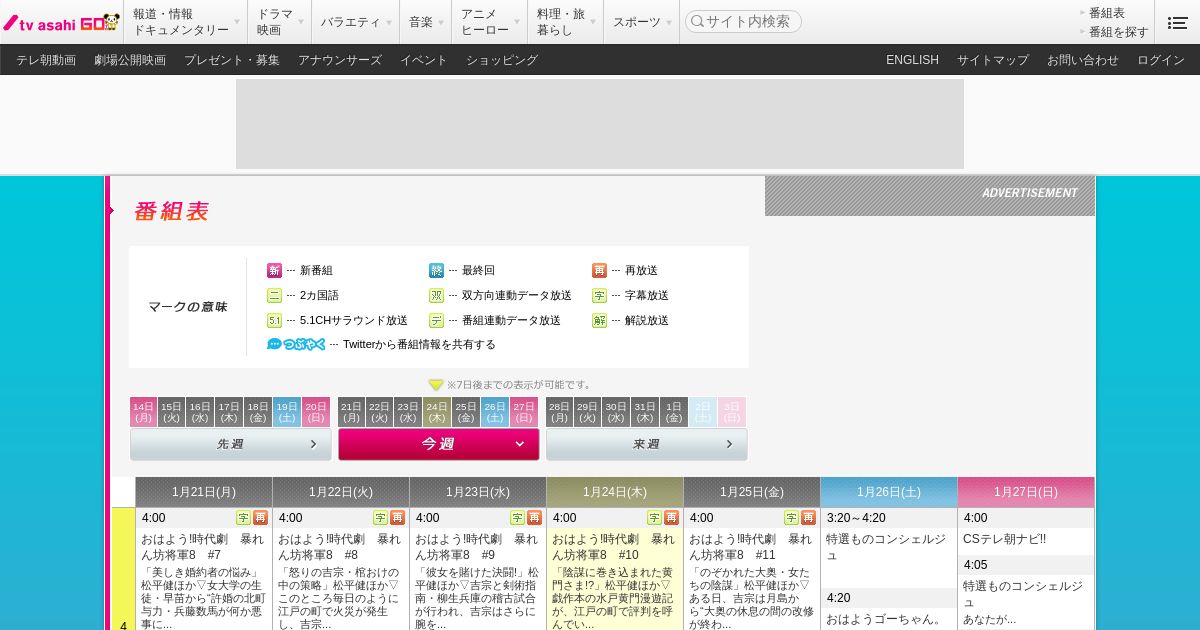Viewport: 1200px width, 630px height.
Task: Click the 再 rerun icon for 1月23日 4:00
Action: pyautogui.click(x=534, y=518)
